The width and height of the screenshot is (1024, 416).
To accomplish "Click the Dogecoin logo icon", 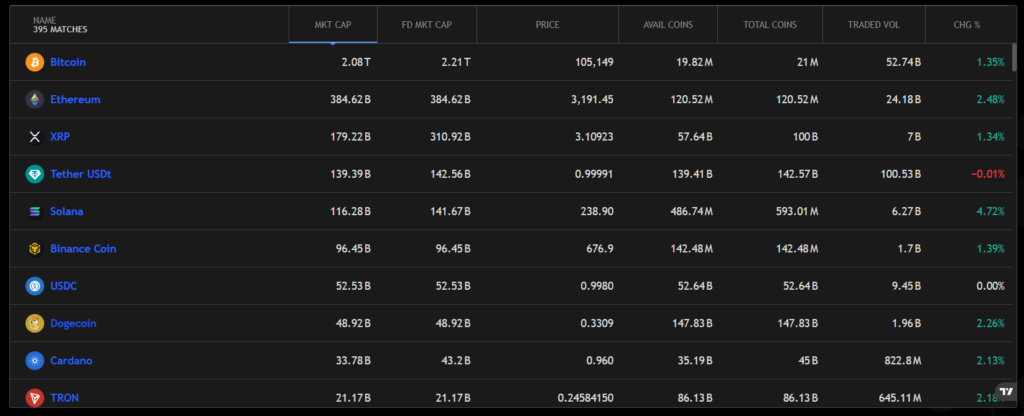I will pos(35,323).
